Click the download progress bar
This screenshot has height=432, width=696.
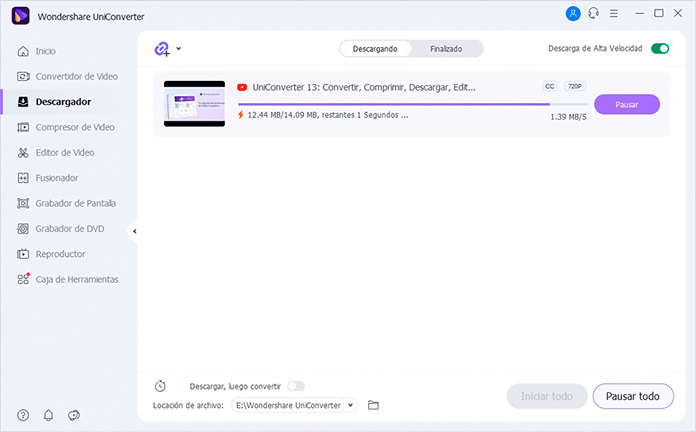click(413, 104)
